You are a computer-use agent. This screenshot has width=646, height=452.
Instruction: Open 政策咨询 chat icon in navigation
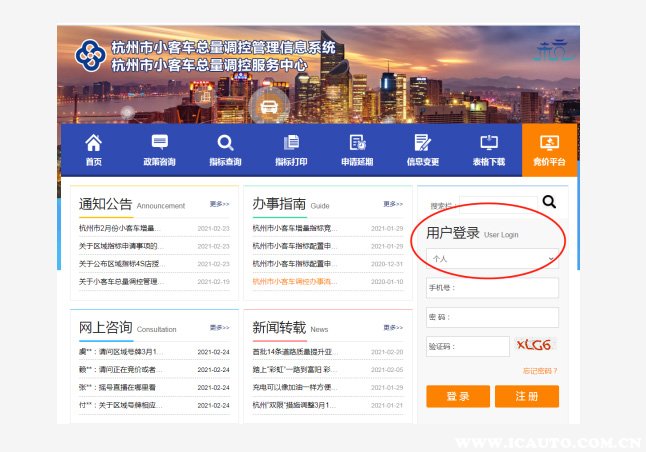pyautogui.click(x=159, y=143)
